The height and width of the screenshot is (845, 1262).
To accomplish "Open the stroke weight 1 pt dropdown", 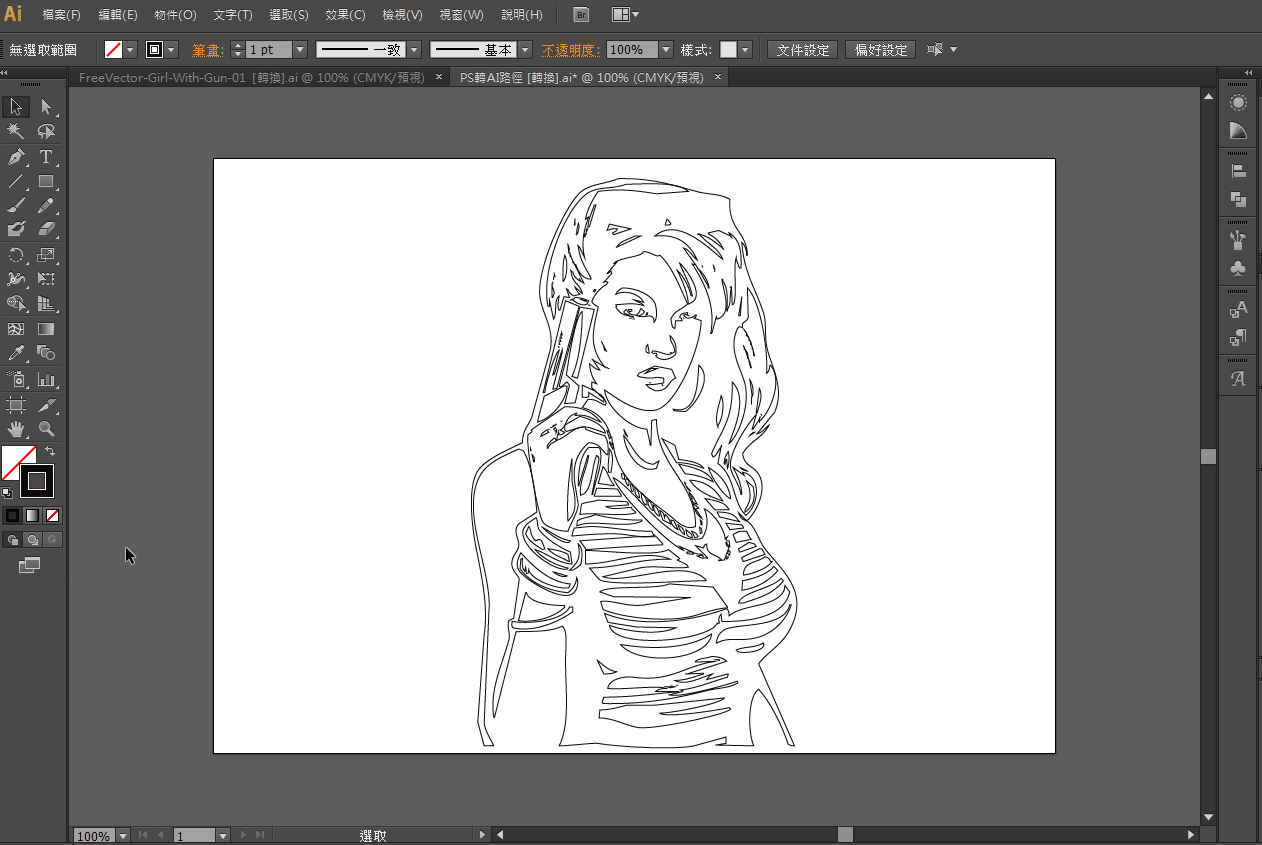I will [x=300, y=49].
